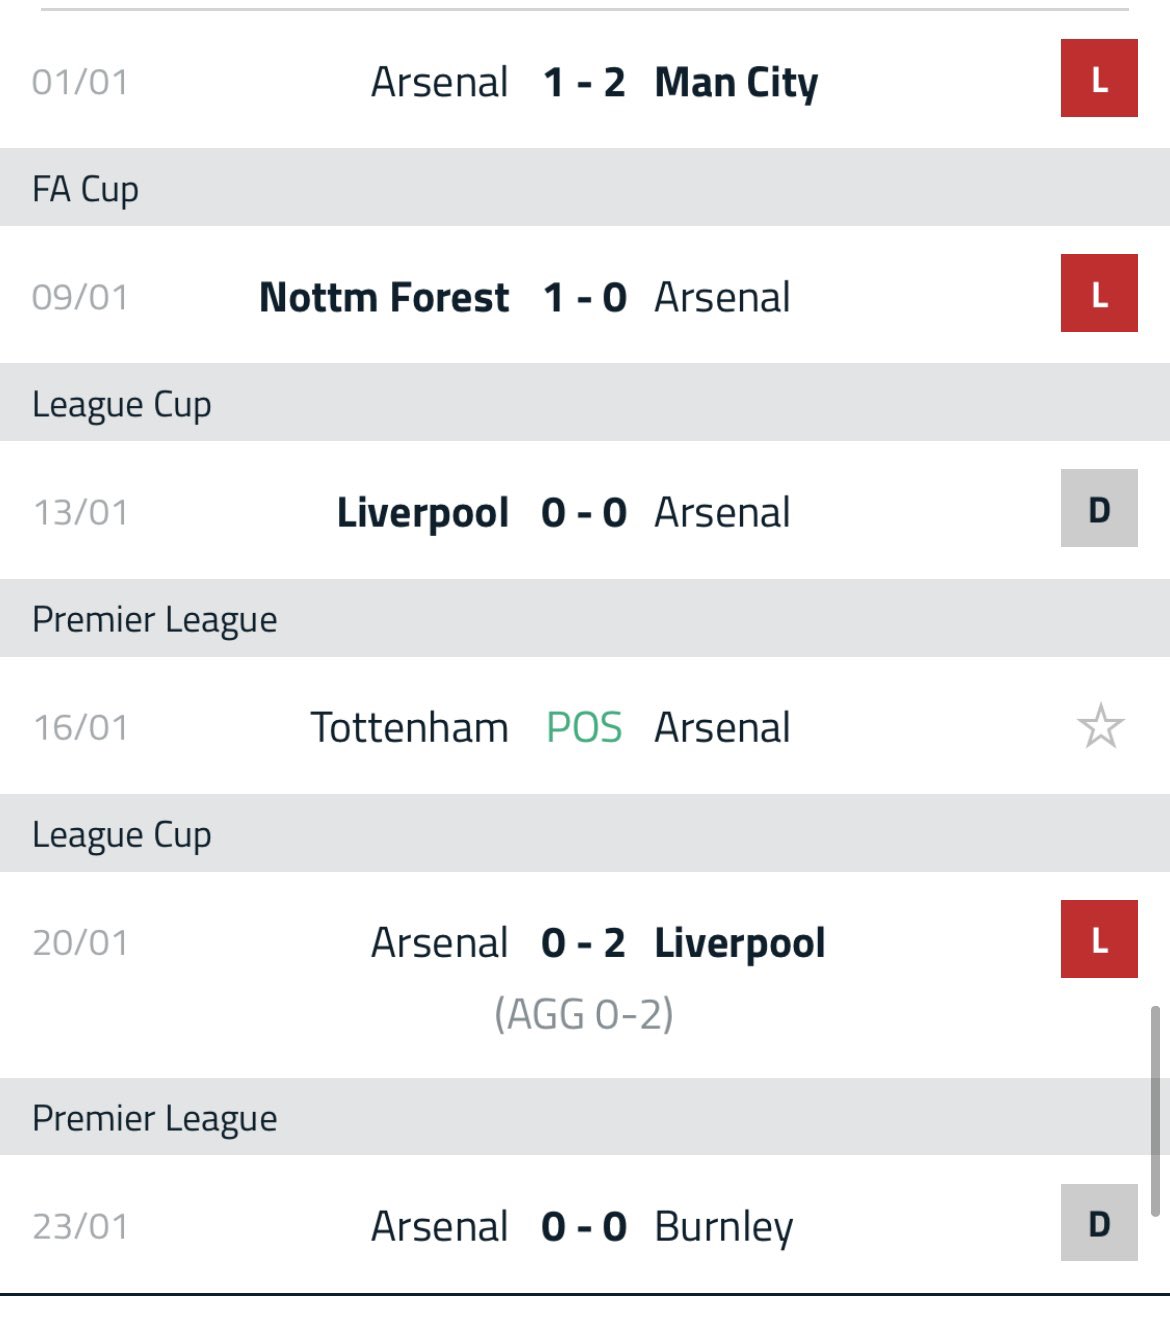Click grey D badge on Burnley match

coord(1099,1223)
